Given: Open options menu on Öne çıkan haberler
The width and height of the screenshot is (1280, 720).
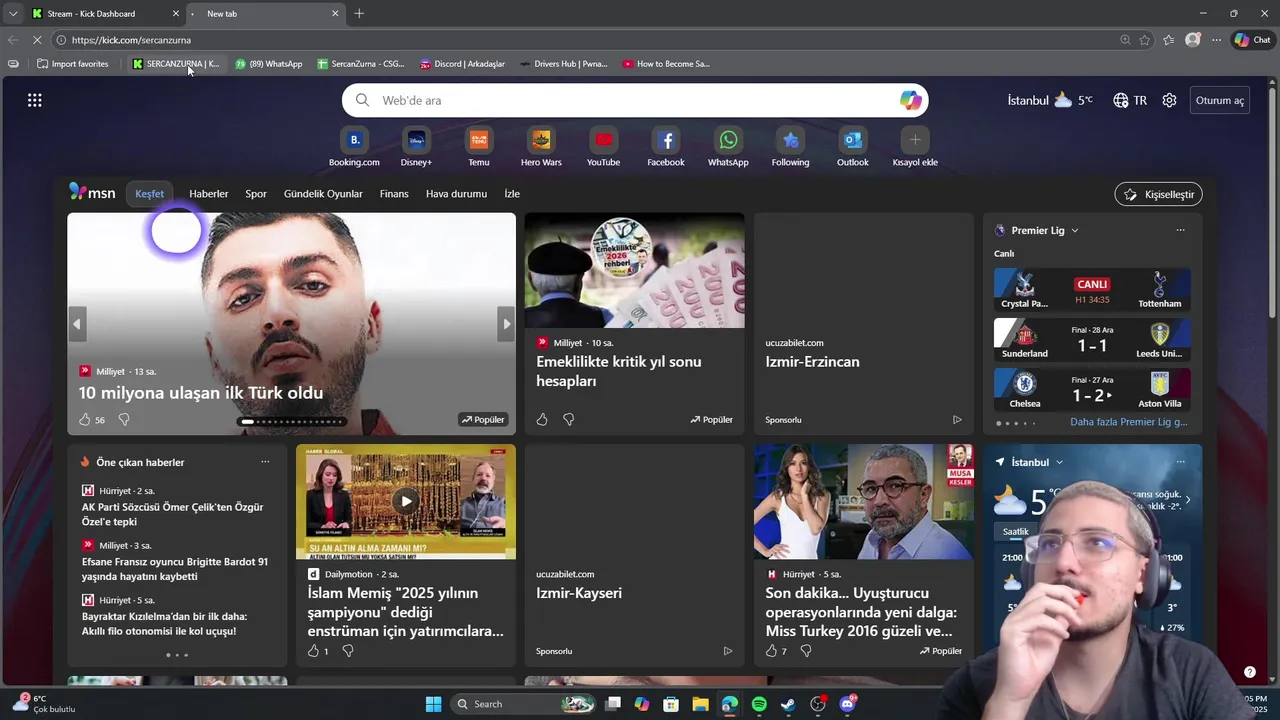Looking at the screenshot, I should point(265,462).
